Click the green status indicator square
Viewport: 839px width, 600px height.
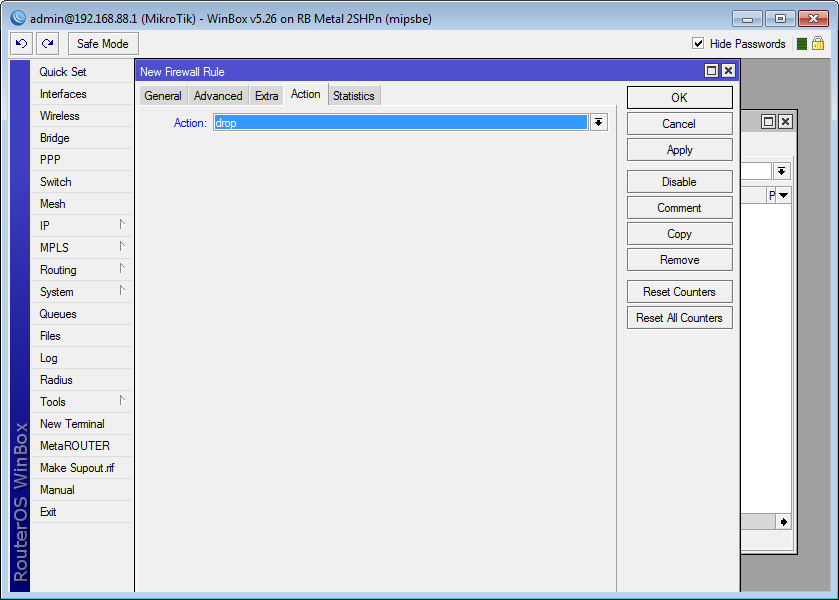pos(802,44)
